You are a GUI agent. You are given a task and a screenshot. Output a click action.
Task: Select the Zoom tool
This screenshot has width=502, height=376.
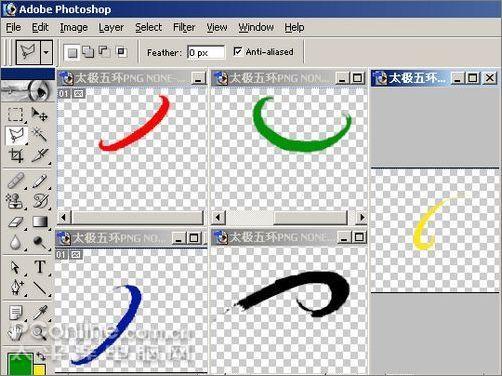(40, 333)
